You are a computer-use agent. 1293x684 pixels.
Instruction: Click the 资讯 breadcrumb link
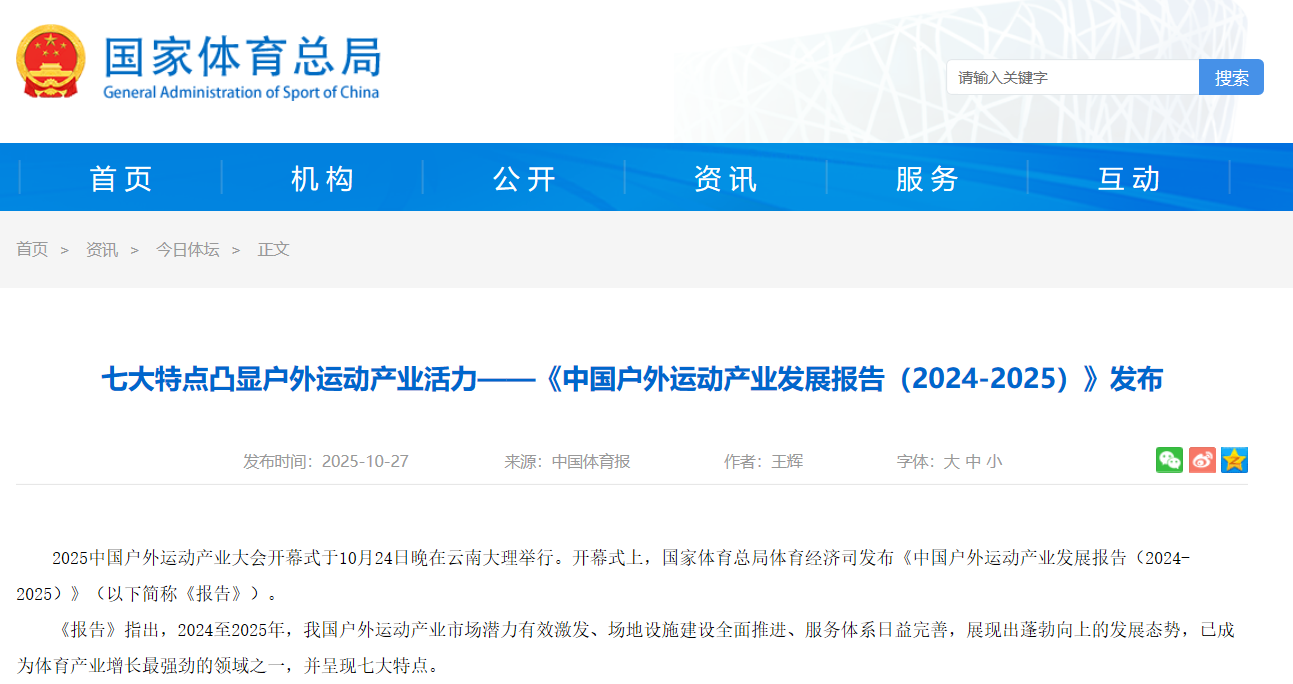click(101, 249)
